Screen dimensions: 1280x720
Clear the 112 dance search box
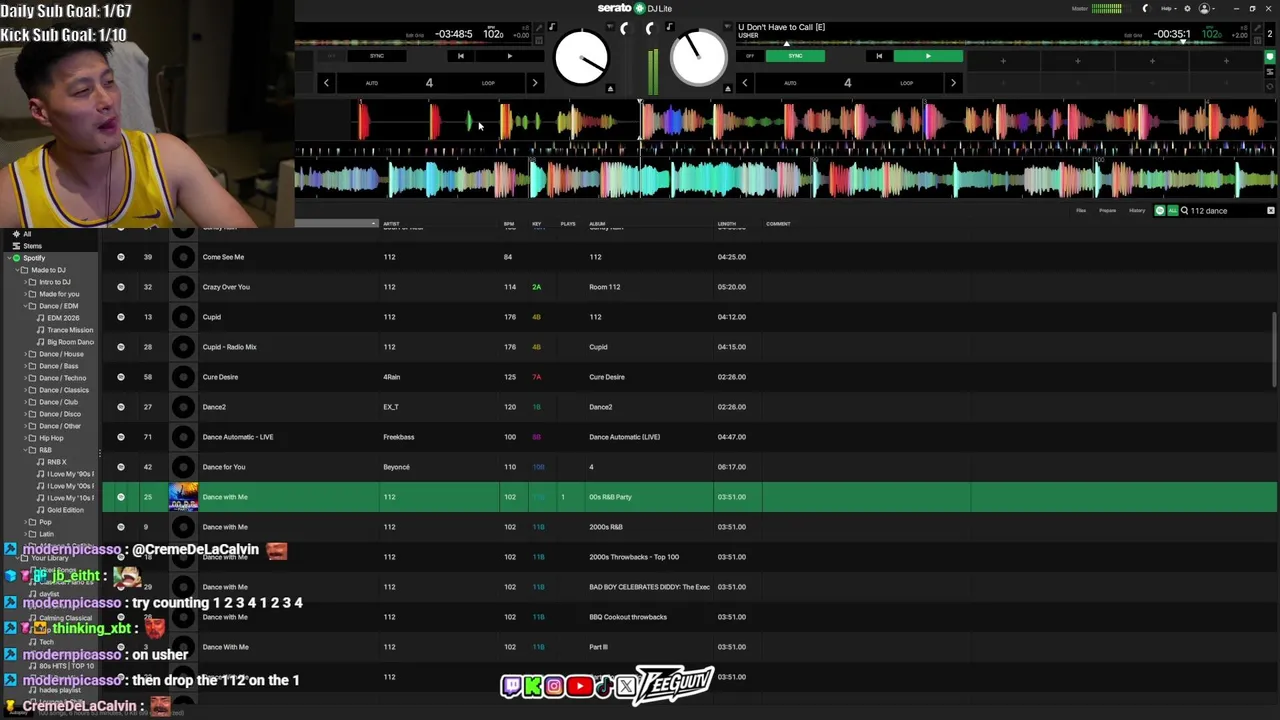[1271, 211]
